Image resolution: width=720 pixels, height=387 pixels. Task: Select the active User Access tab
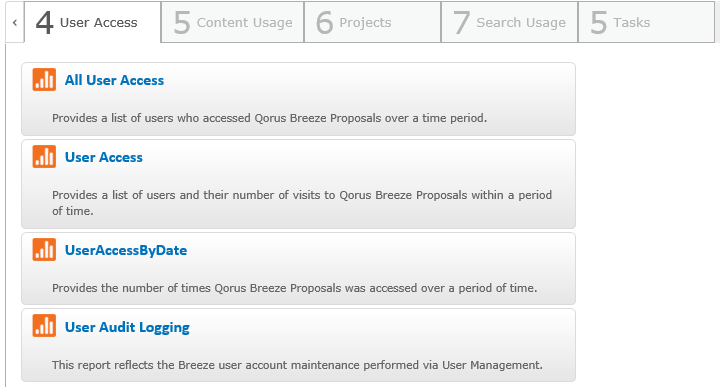tap(93, 22)
